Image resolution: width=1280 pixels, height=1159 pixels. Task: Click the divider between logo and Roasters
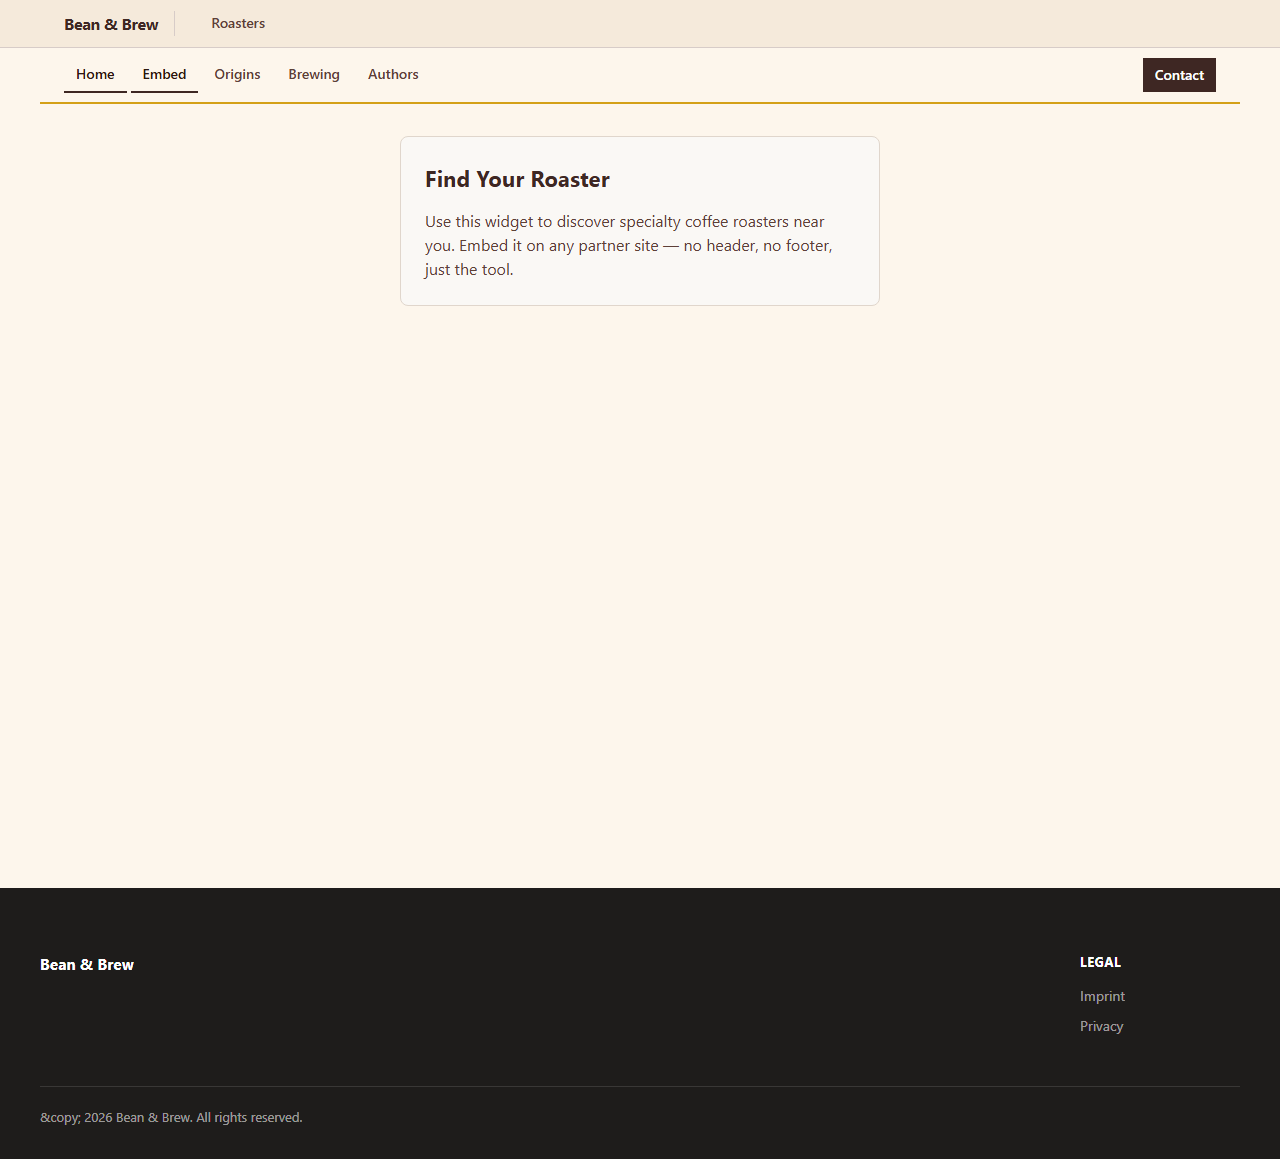175,23
